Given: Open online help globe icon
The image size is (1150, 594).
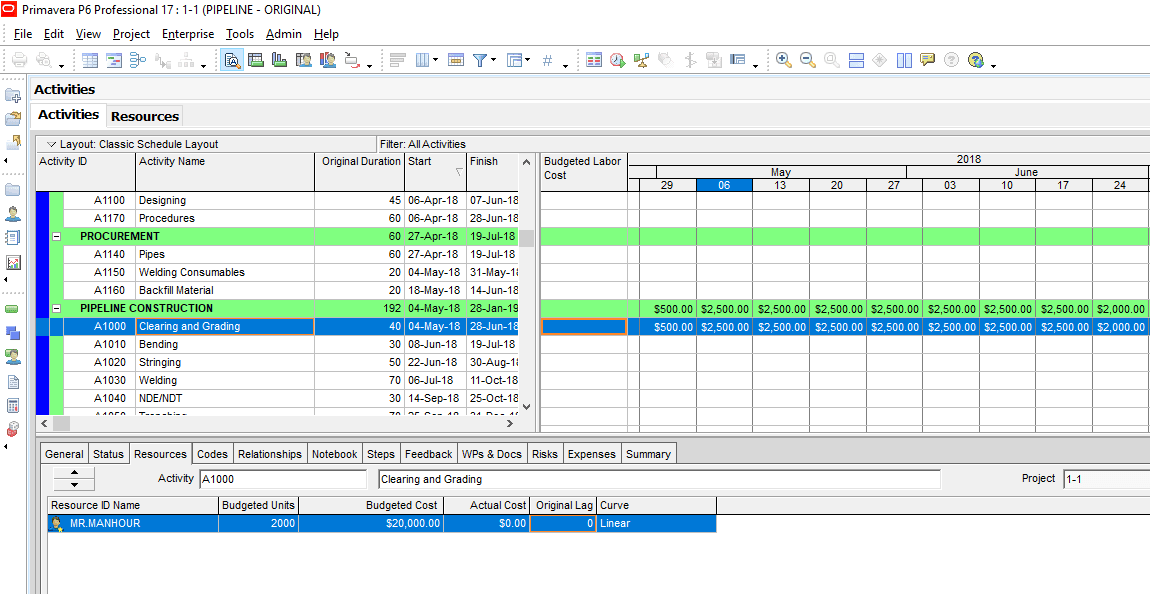Looking at the screenshot, I should (975, 60).
